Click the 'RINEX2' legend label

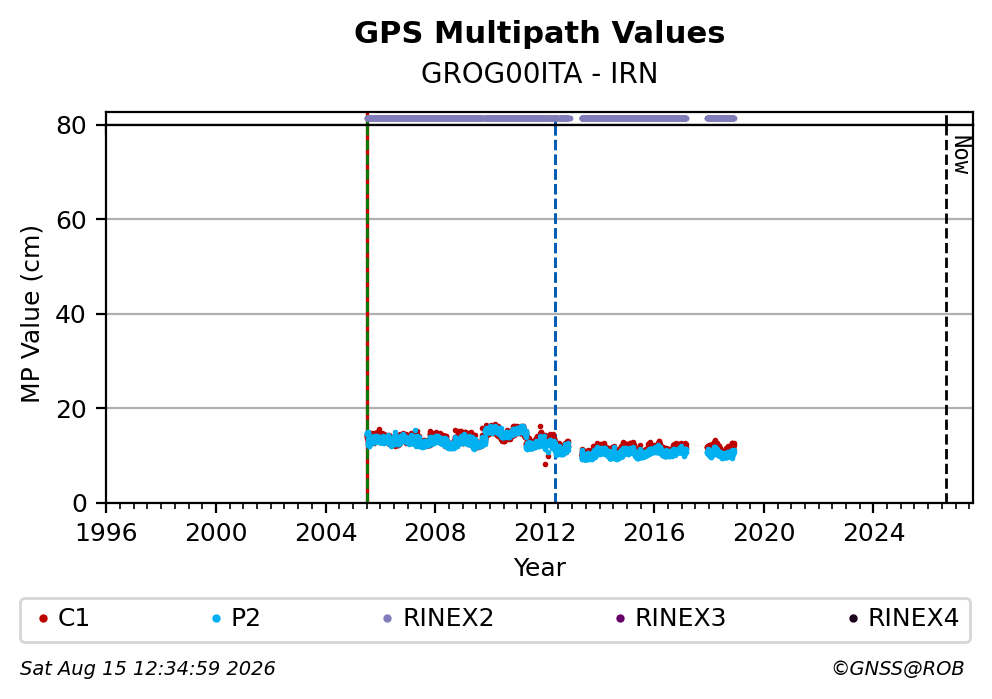click(448, 618)
